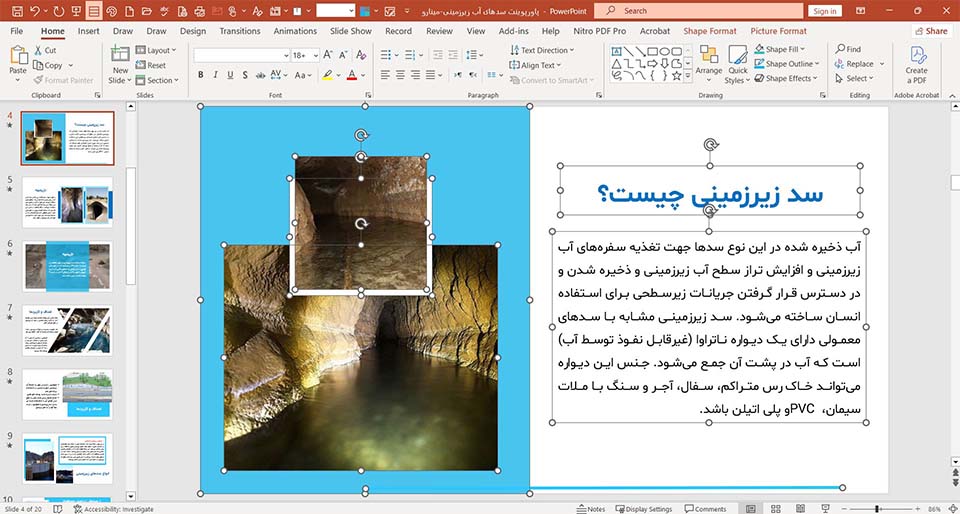The height and width of the screenshot is (514, 960).
Task: Toggle strikethrough formatting
Action: click(x=260, y=75)
